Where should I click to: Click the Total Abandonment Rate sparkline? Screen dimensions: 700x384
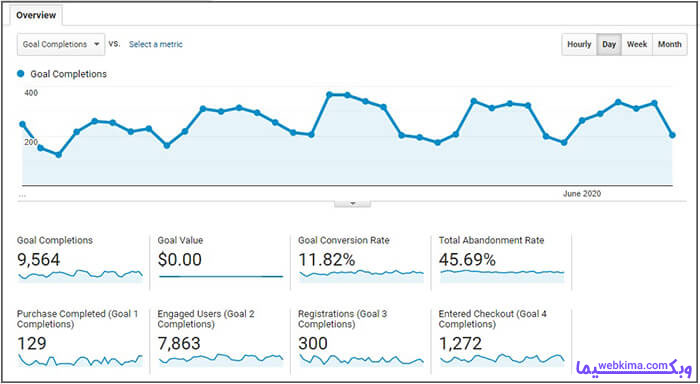pos(502,275)
